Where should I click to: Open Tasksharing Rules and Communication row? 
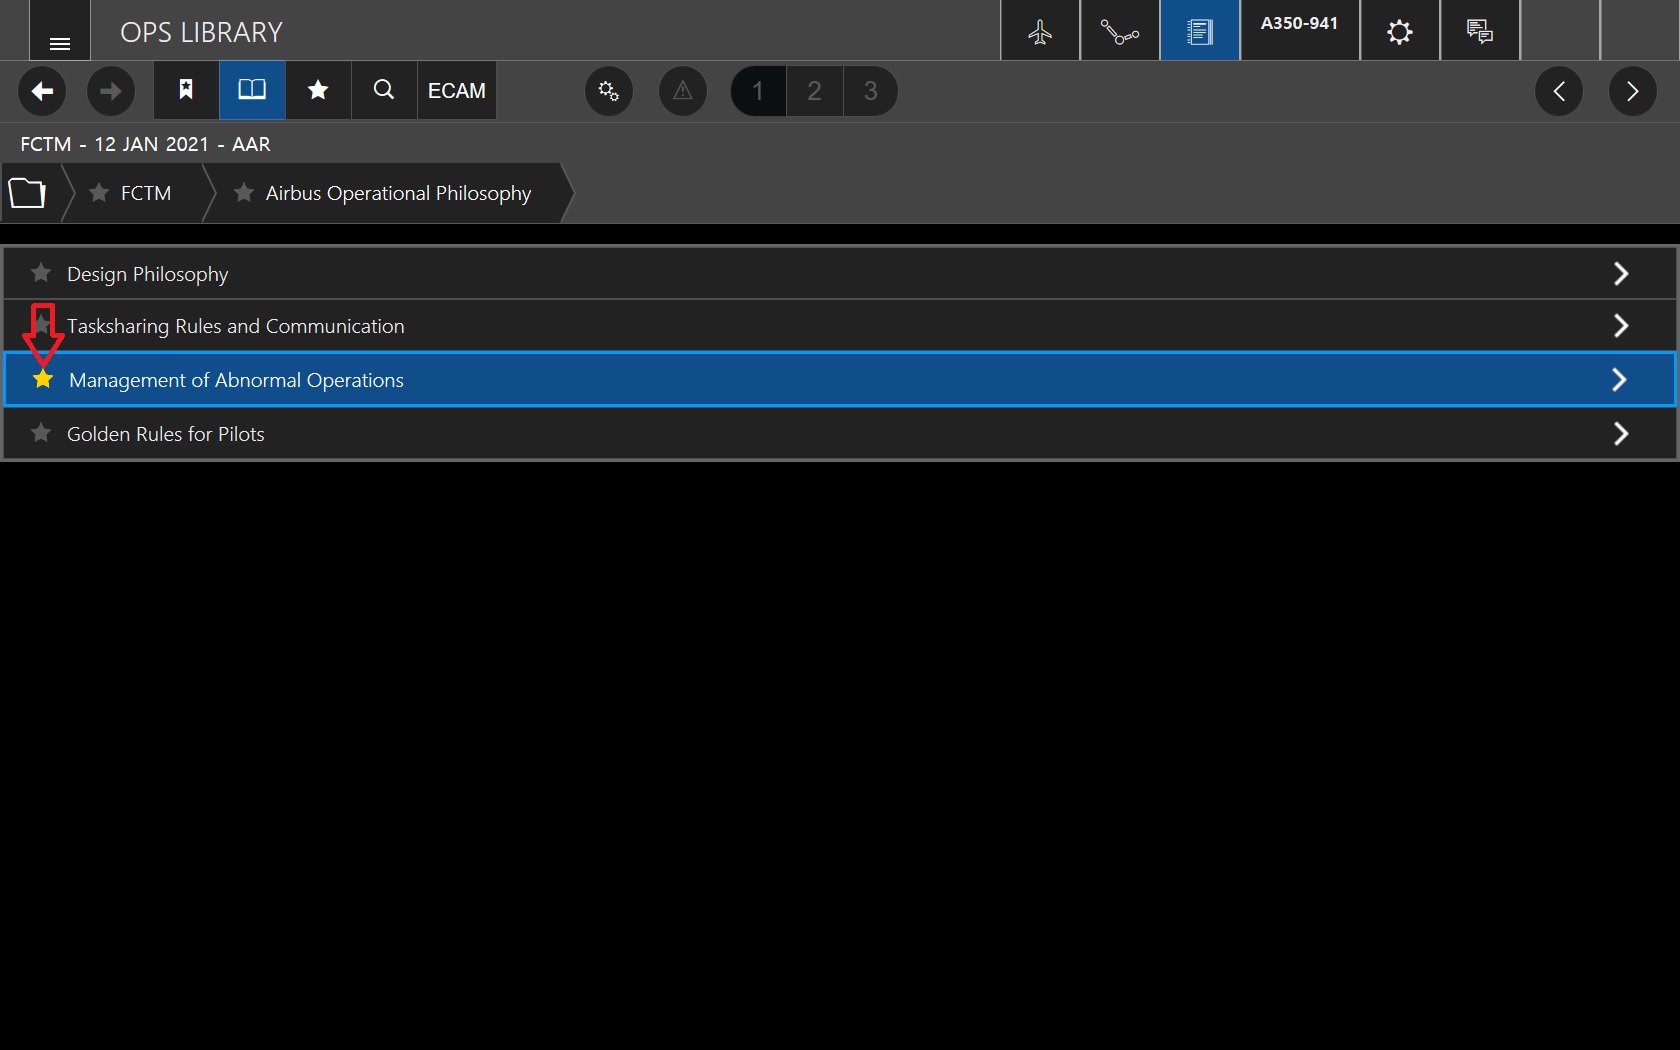coord(840,325)
